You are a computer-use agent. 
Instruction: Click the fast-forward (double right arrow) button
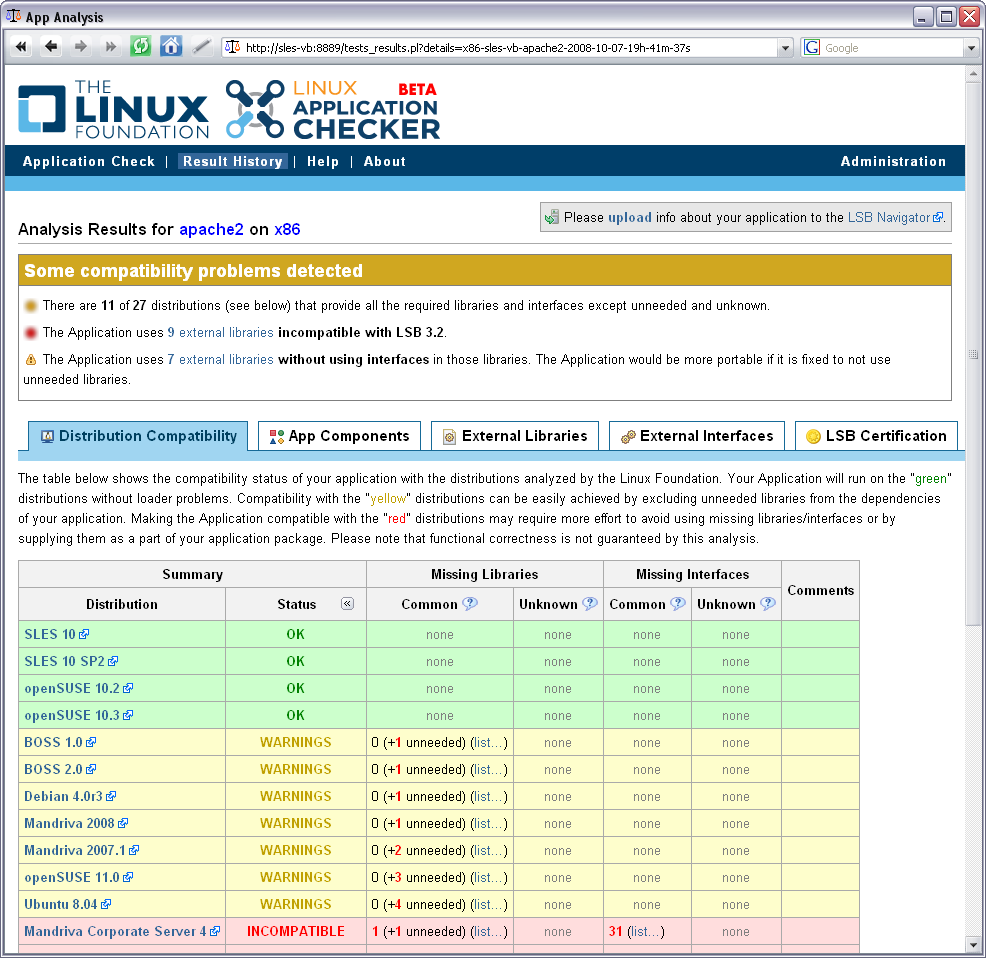tap(111, 47)
